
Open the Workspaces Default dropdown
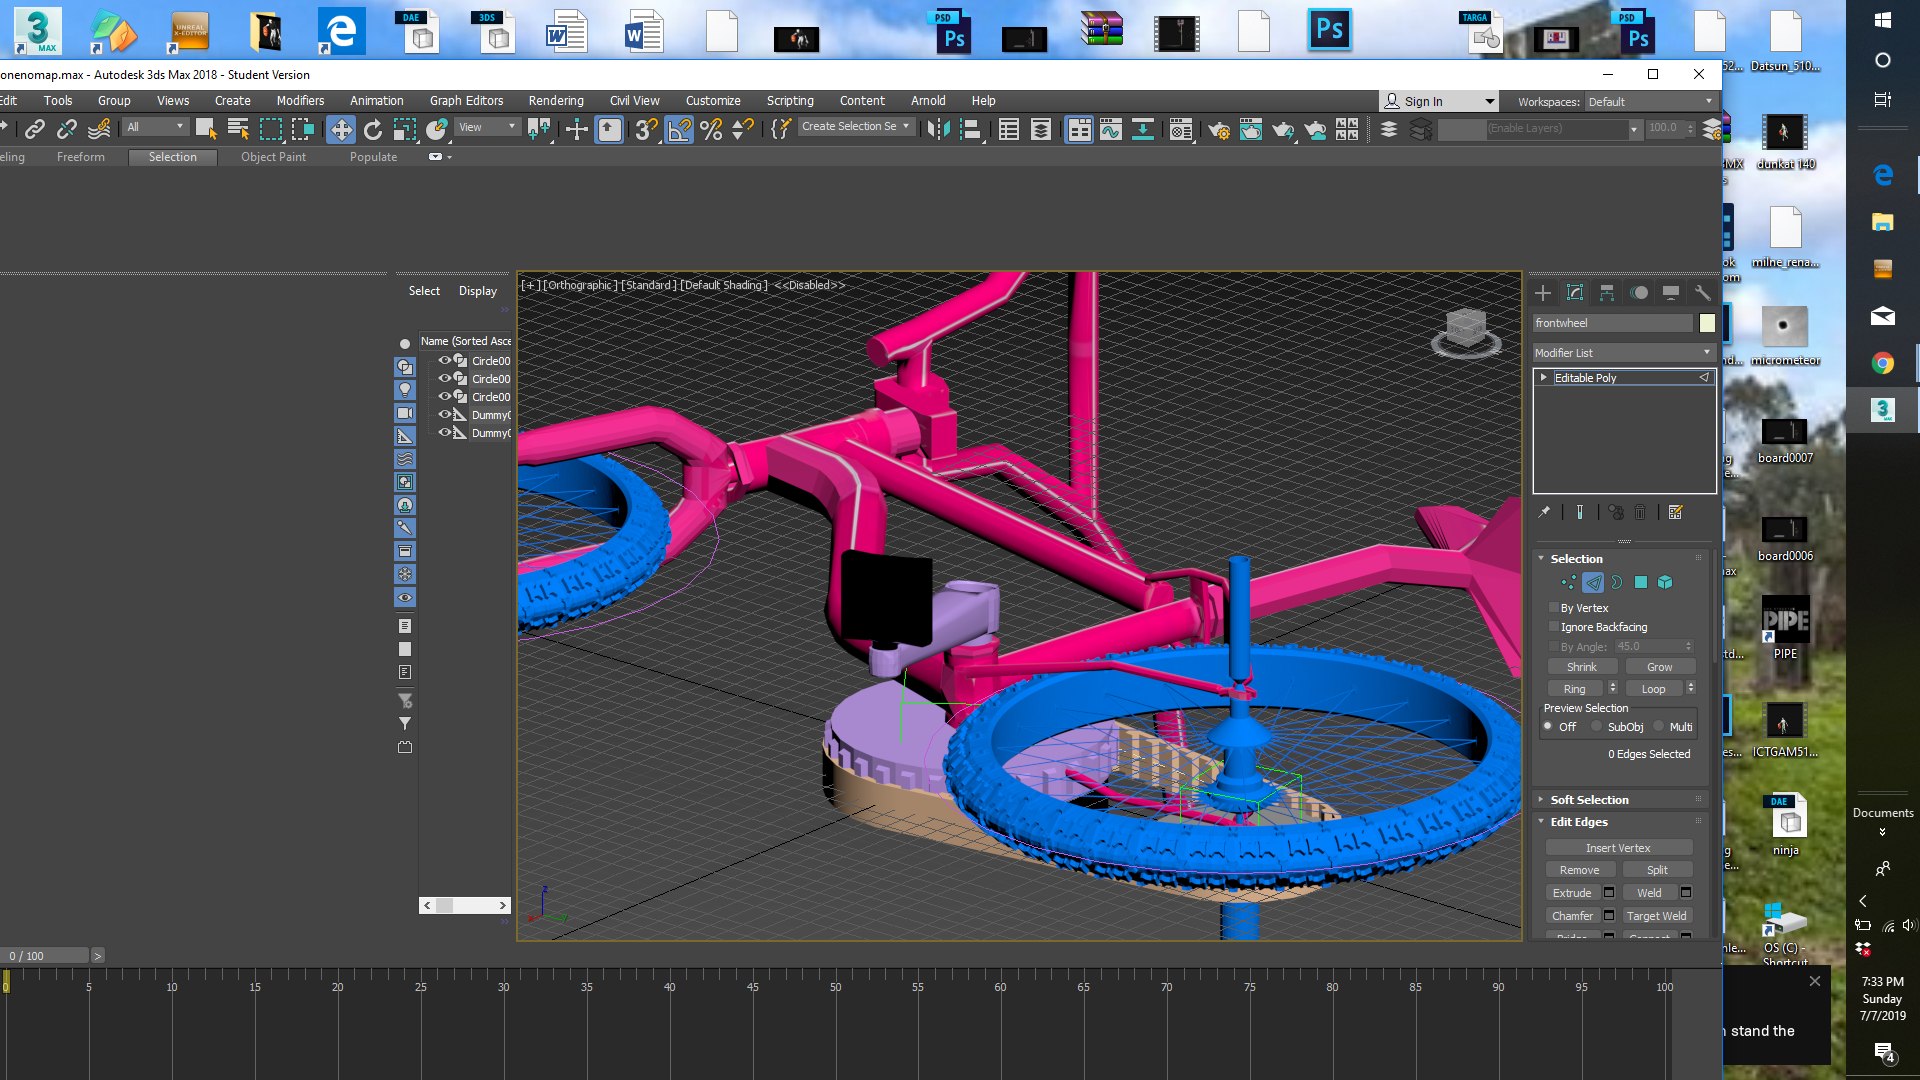point(1650,102)
